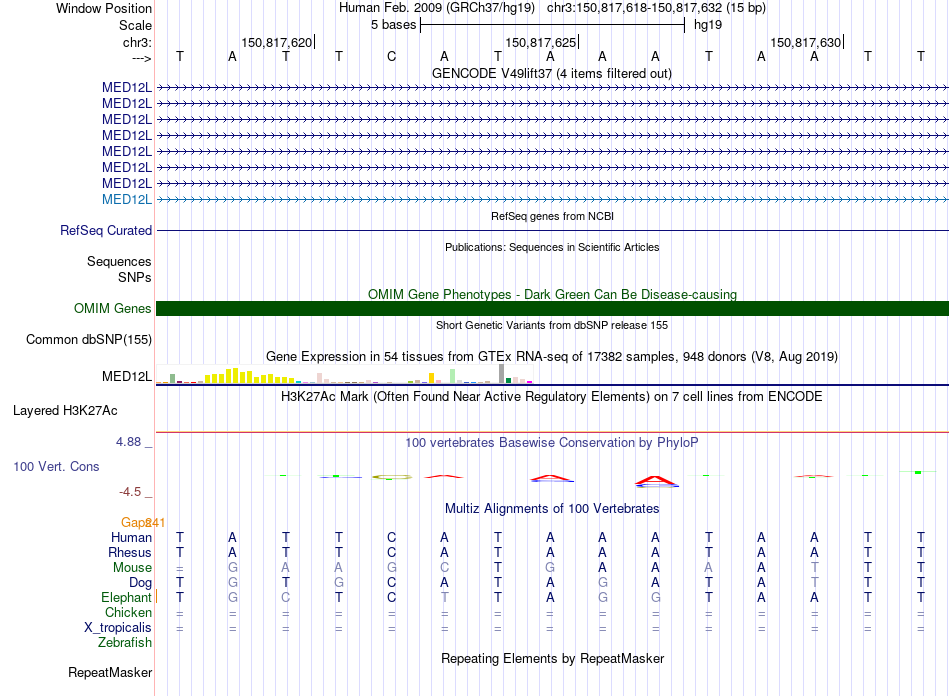Click the X_tropicalis alignment row label
The height and width of the screenshot is (696, 950).
click(x=118, y=628)
